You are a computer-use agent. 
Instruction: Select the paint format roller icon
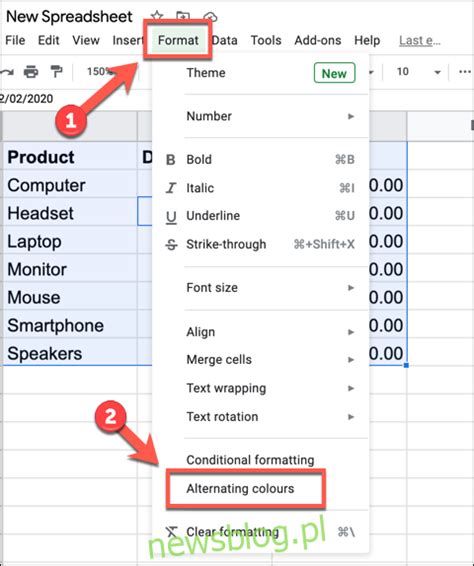point(56,71)
